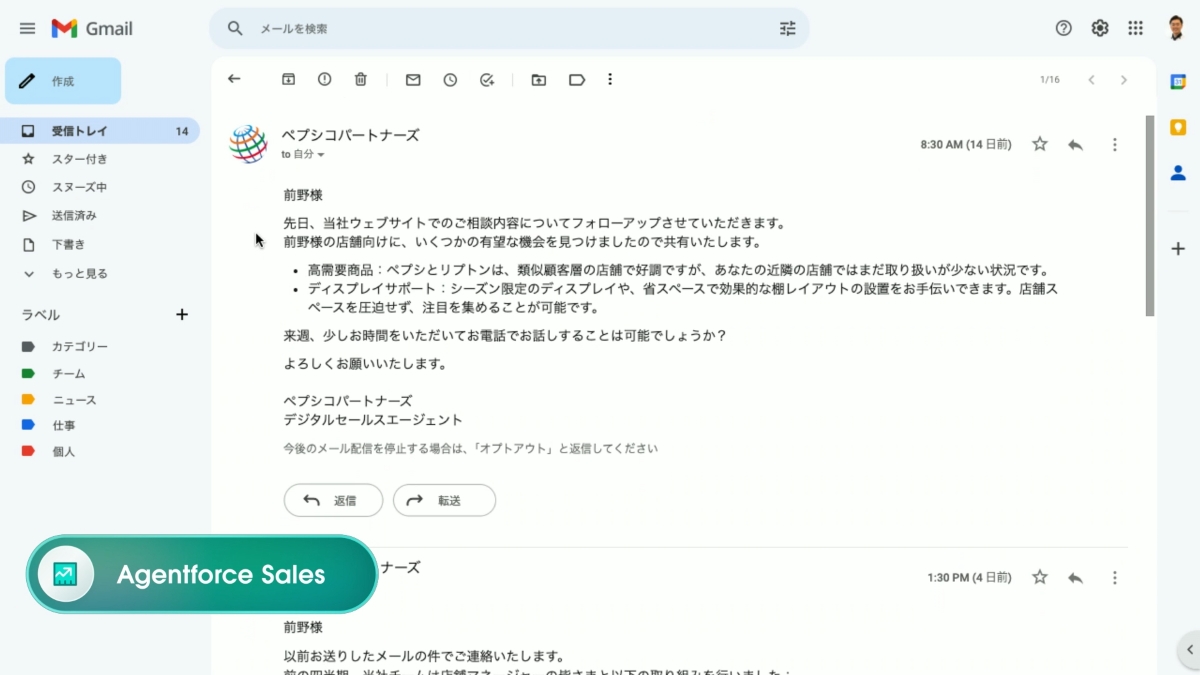Select the 個人 label

tap(63, 451)
